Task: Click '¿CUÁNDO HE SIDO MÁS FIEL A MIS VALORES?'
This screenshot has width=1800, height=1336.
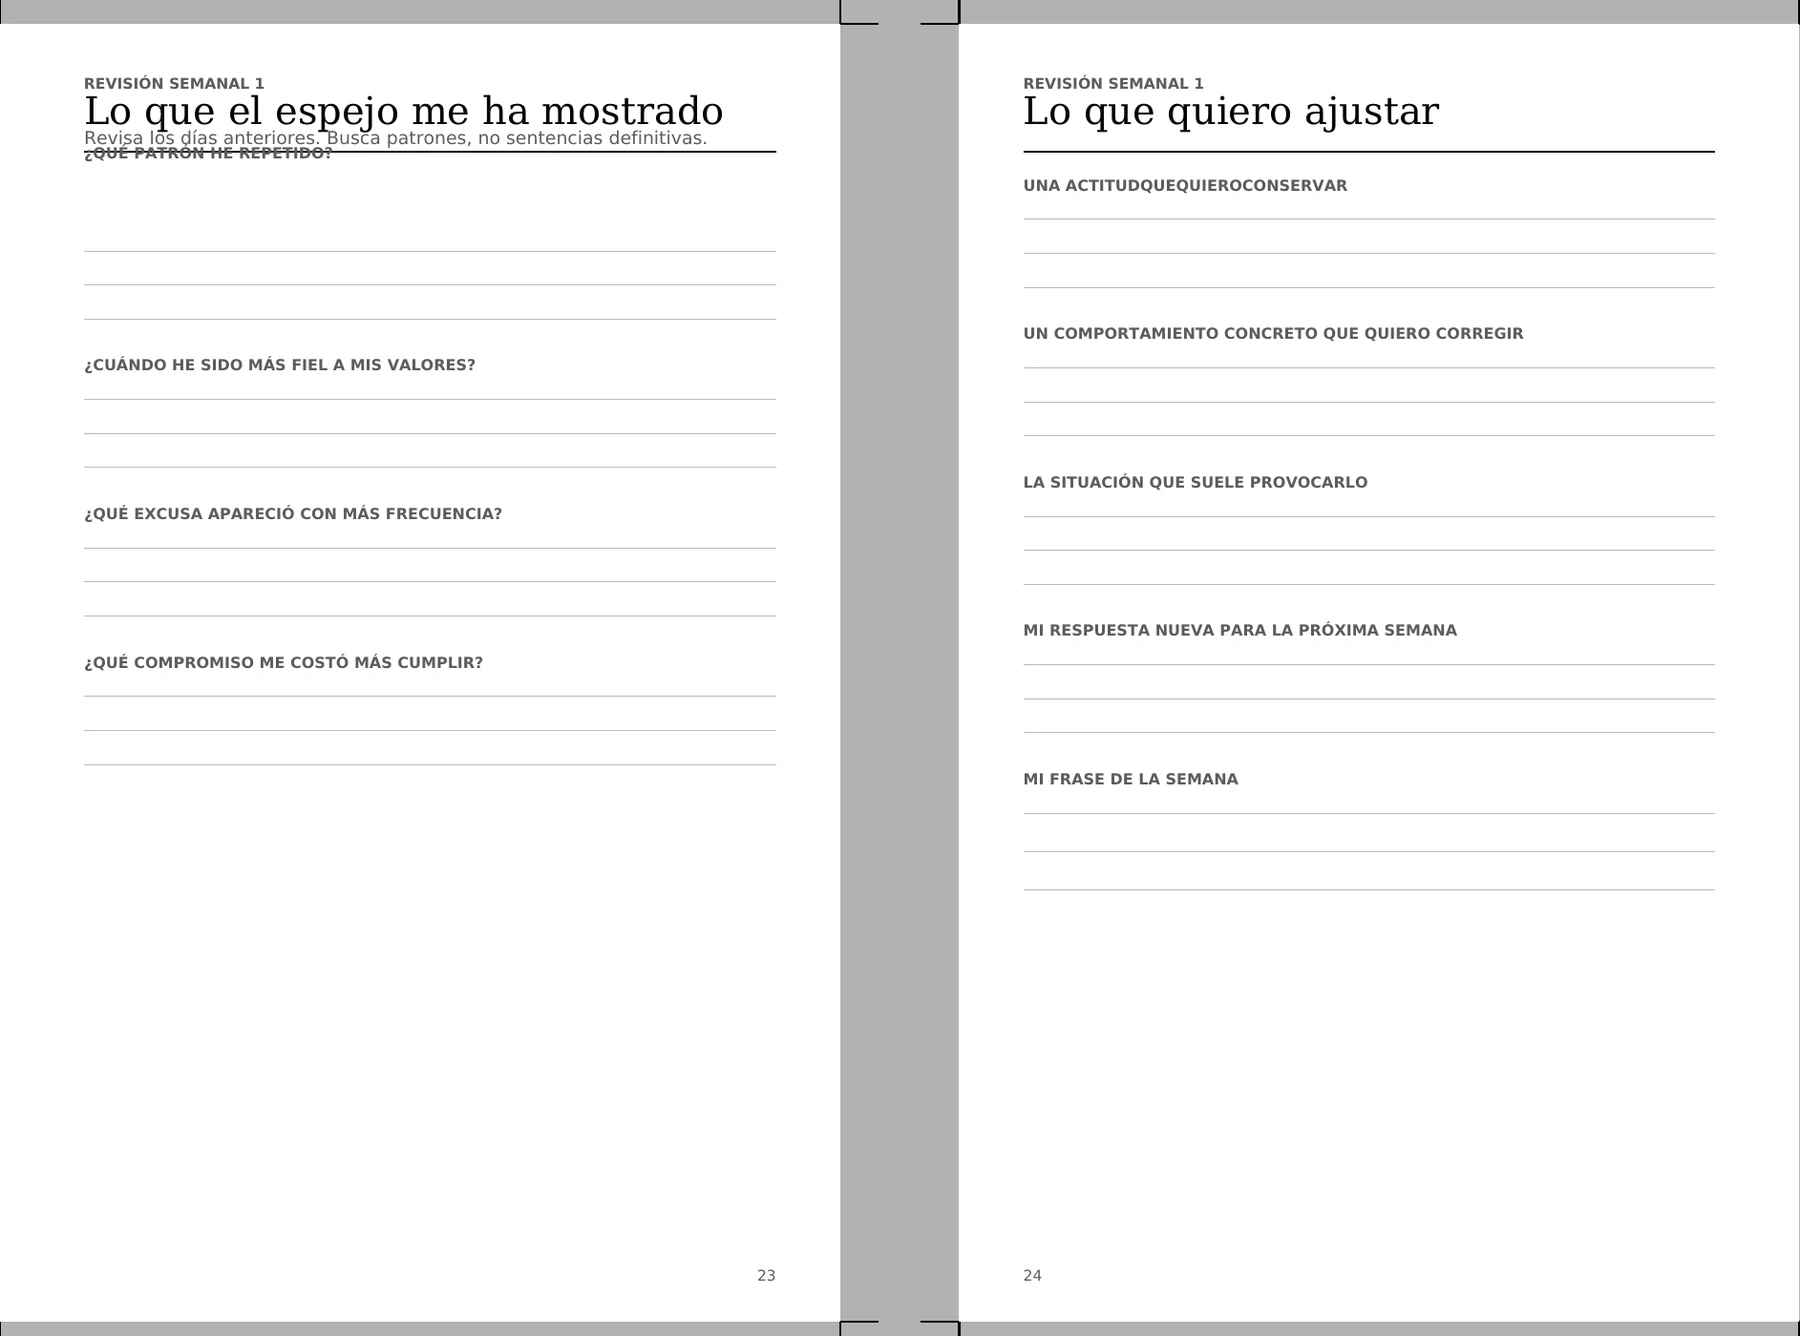Action: point(280,365)
